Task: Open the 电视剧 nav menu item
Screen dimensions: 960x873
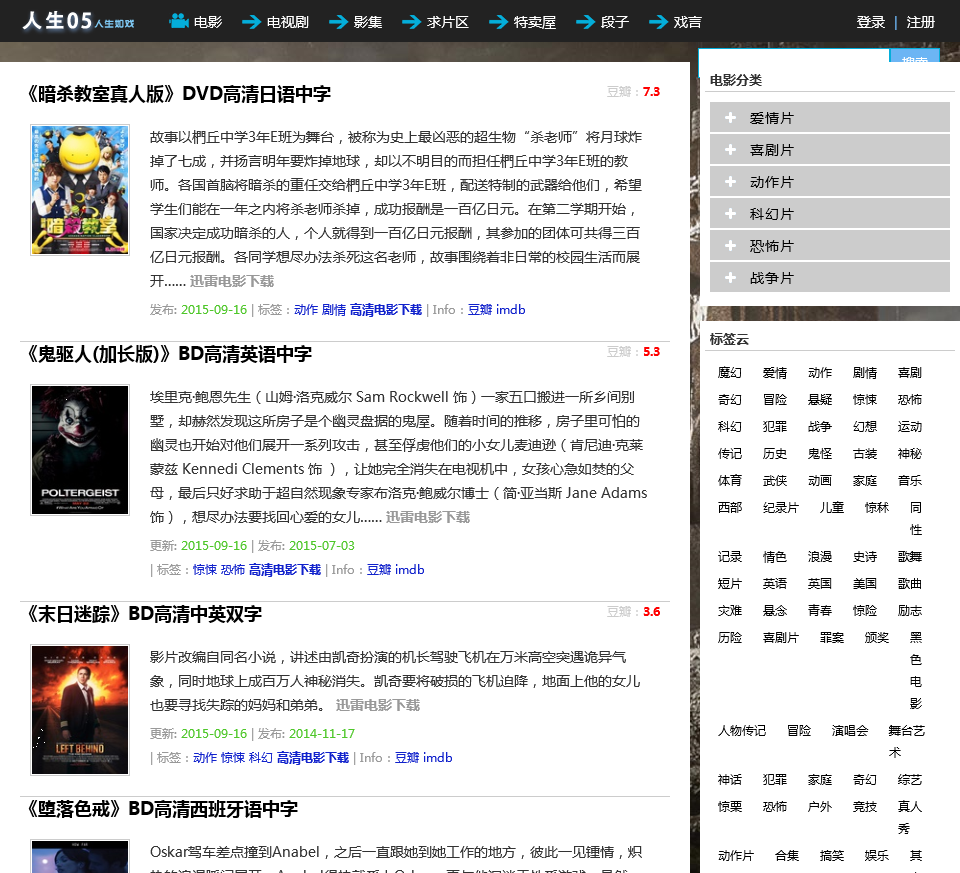Action: click(x=287, y=22)
